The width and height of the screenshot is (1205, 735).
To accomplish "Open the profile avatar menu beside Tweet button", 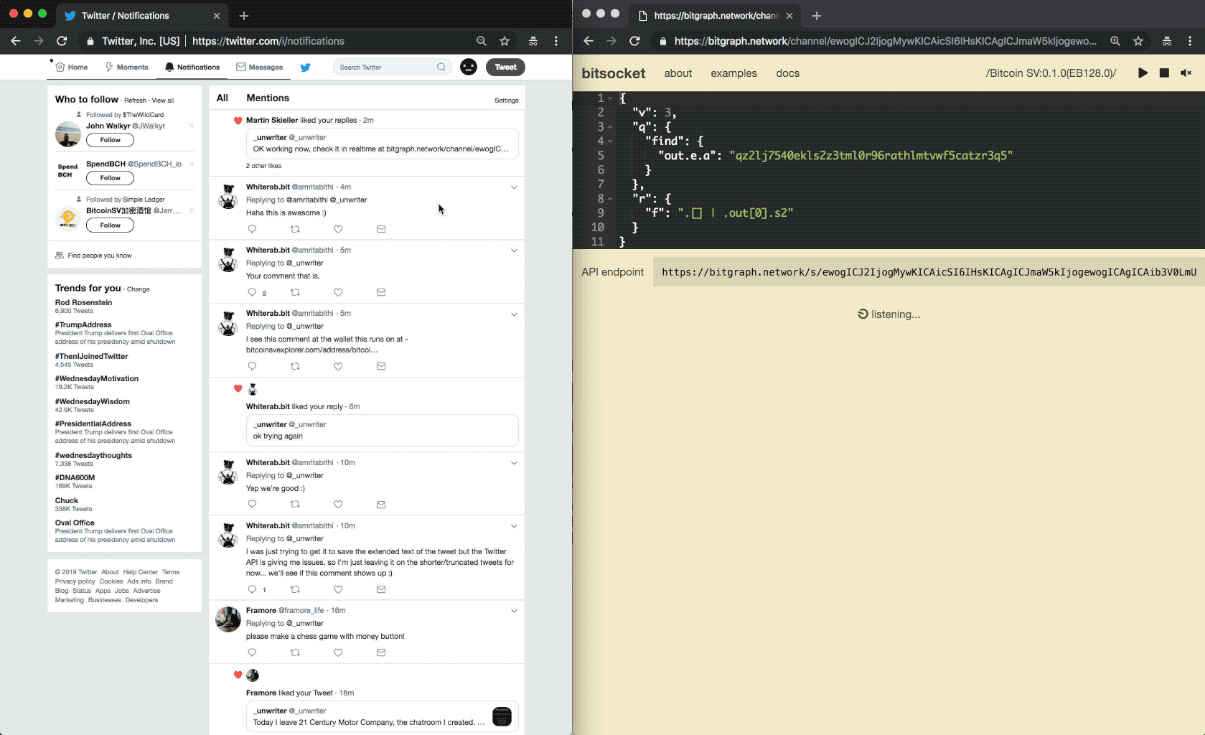I will tap(468, 67).
